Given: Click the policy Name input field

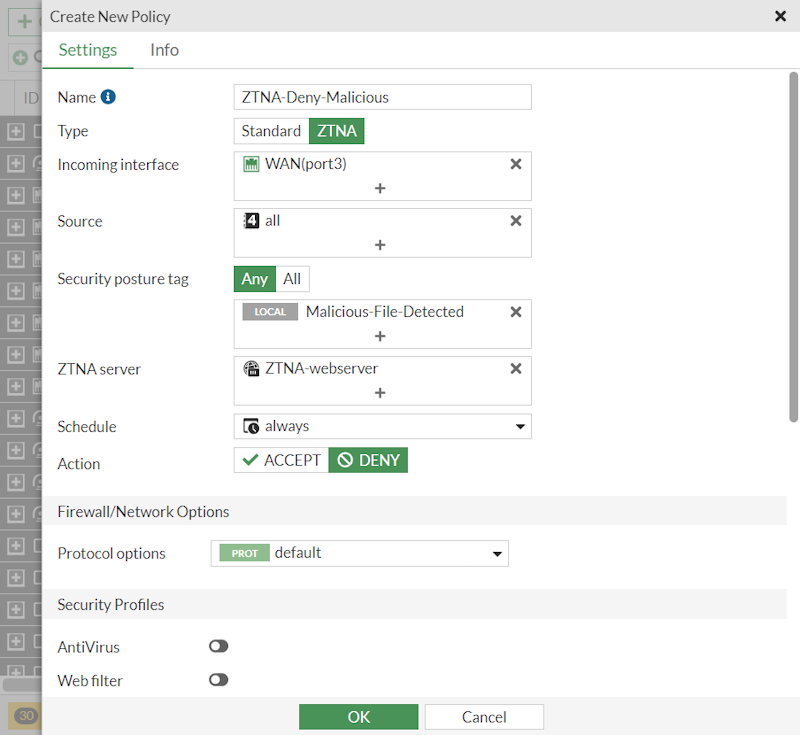Looking at the screenshot, I should click(382, 97).
